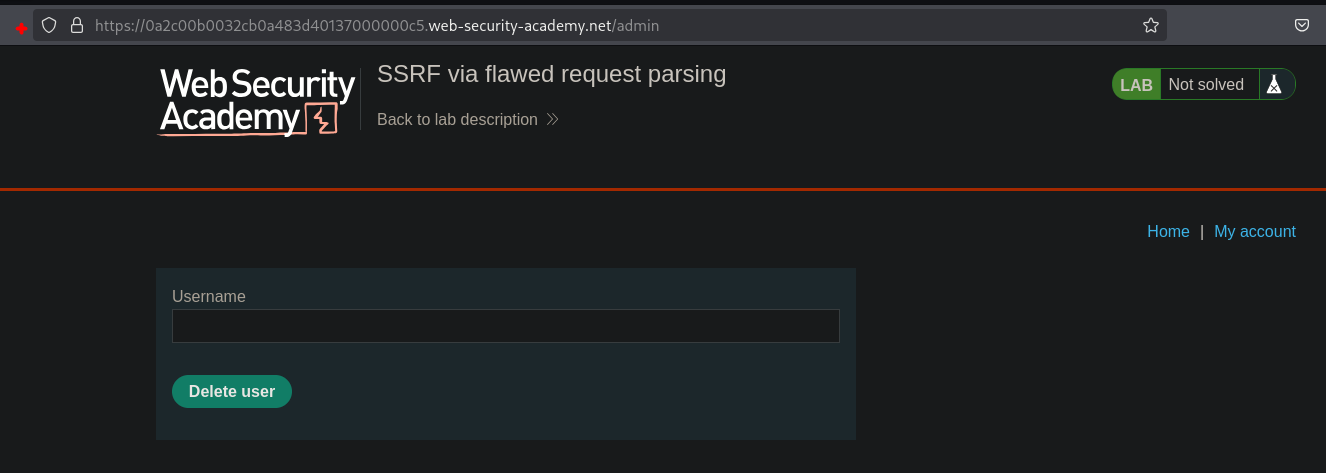Screen dimensions: 1326x473
Task: Click the Not solved status label
Action: point(1206,85)
